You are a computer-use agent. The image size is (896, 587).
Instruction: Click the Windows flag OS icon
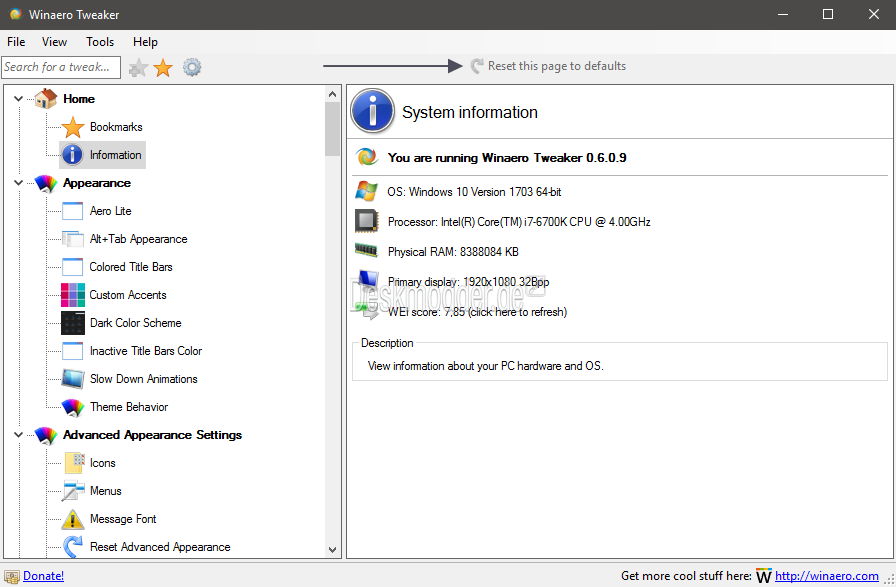[x=366, y=191]
